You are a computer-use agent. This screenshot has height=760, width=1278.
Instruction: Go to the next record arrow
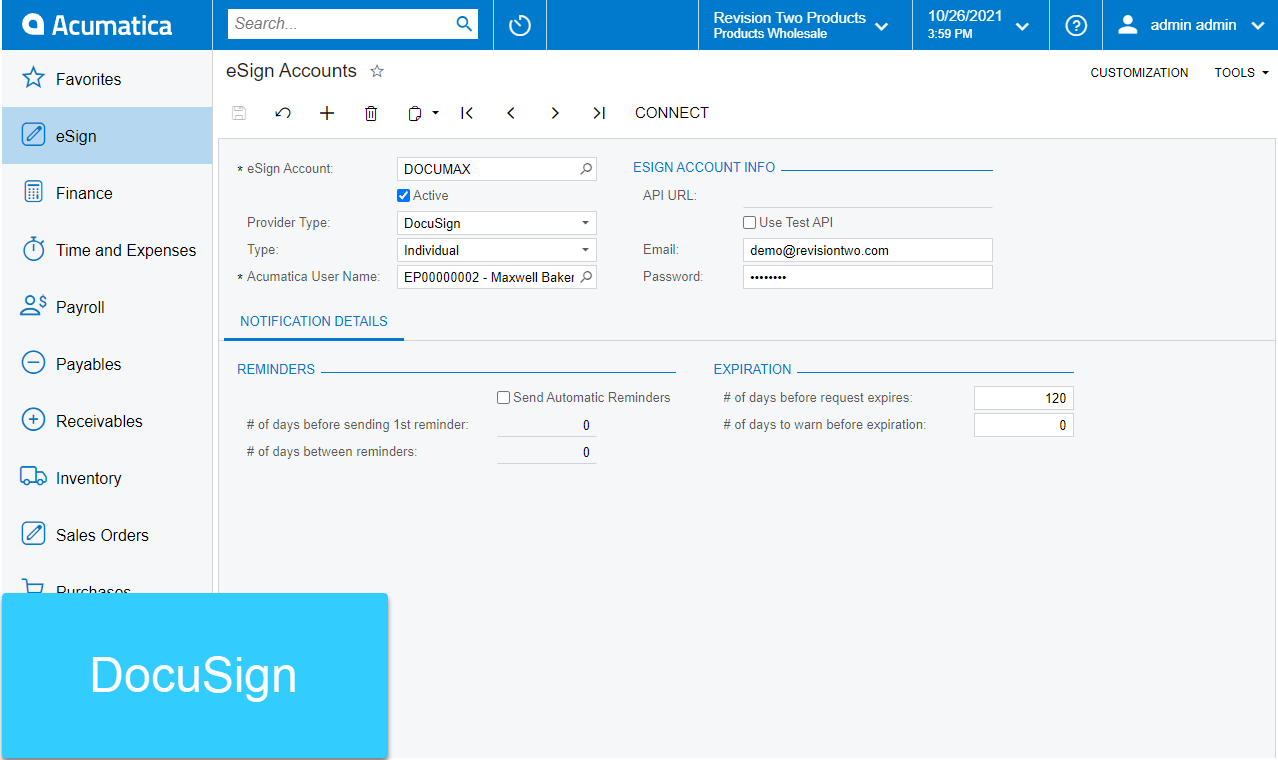(x=555, y=113)
